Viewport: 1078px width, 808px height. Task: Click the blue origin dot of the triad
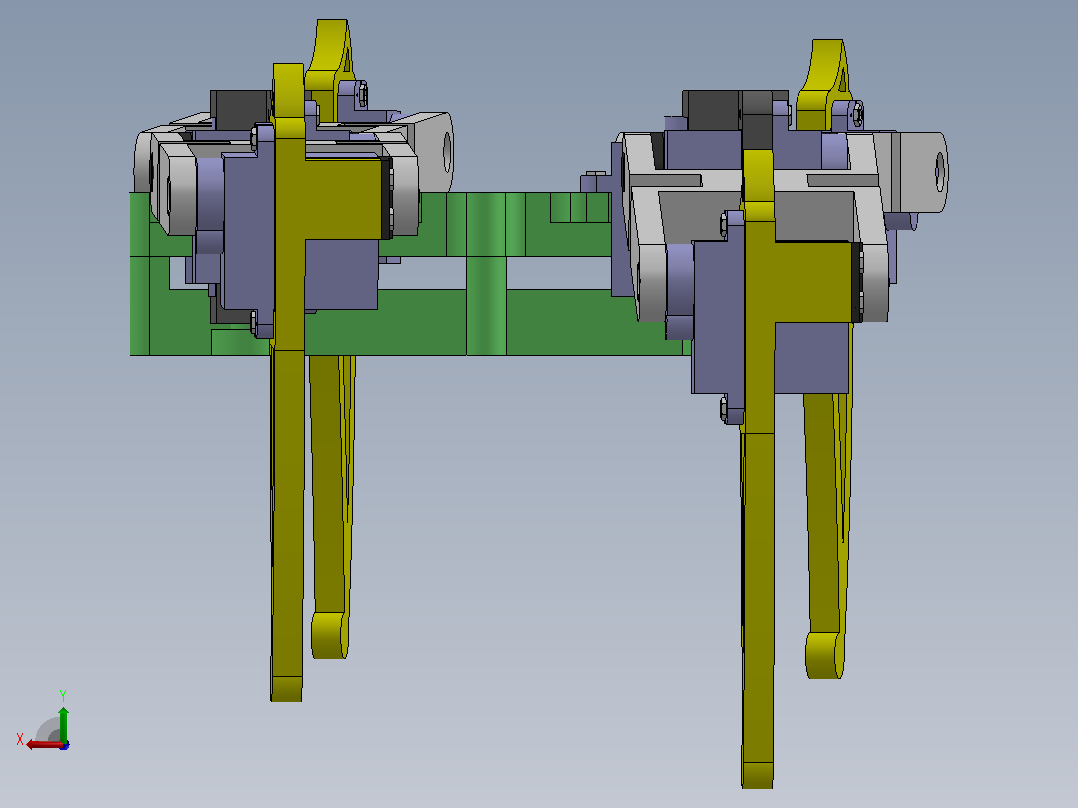click(64, 745)
